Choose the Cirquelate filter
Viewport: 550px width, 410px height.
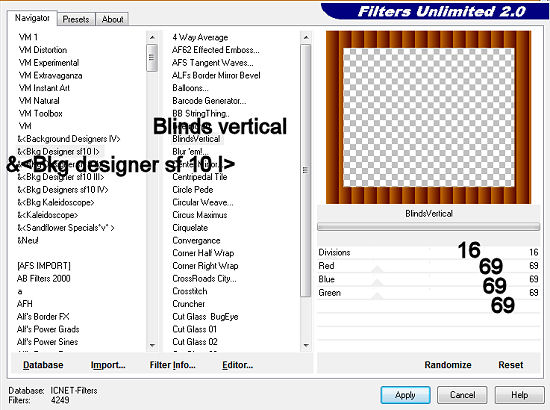click(x=190, y=228)
